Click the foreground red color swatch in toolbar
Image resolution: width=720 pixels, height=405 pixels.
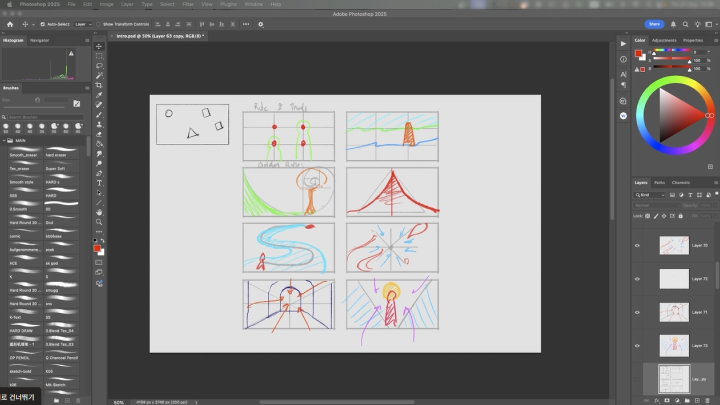click(x=97, y=246)
